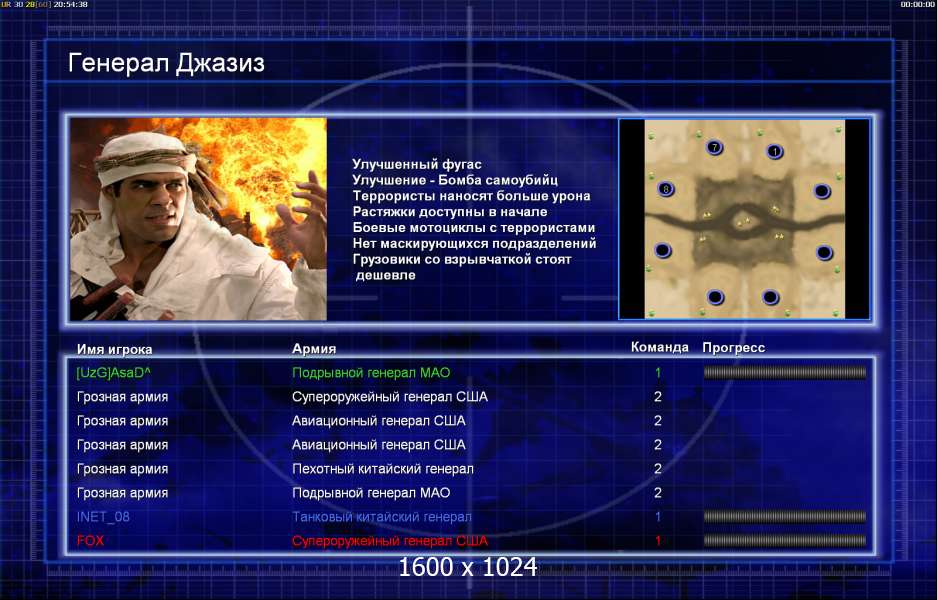Click the "Армия" column header
The image size is (937, 600).
(314, 348)
